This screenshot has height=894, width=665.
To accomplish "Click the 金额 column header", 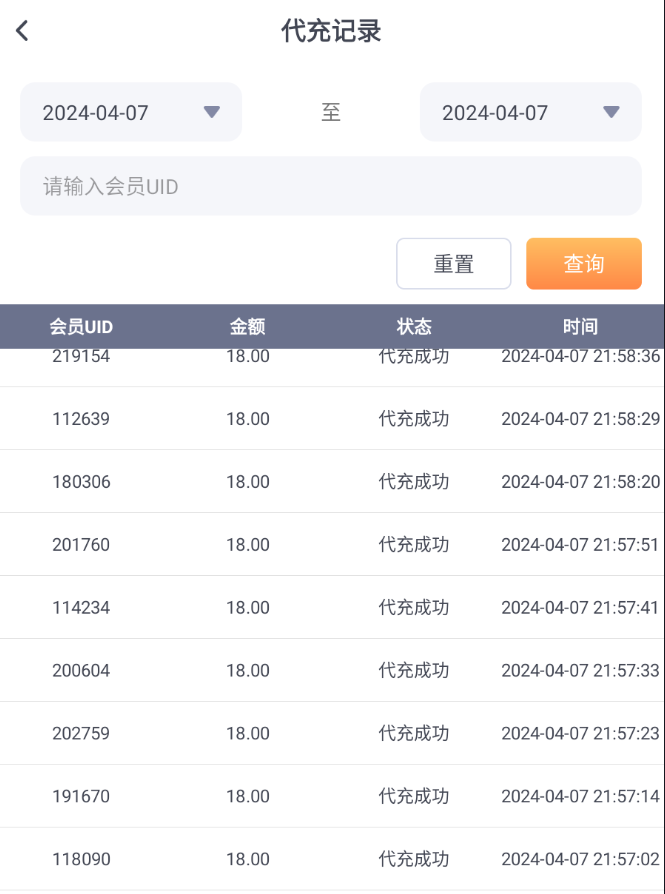I will (x=247, y=326).
